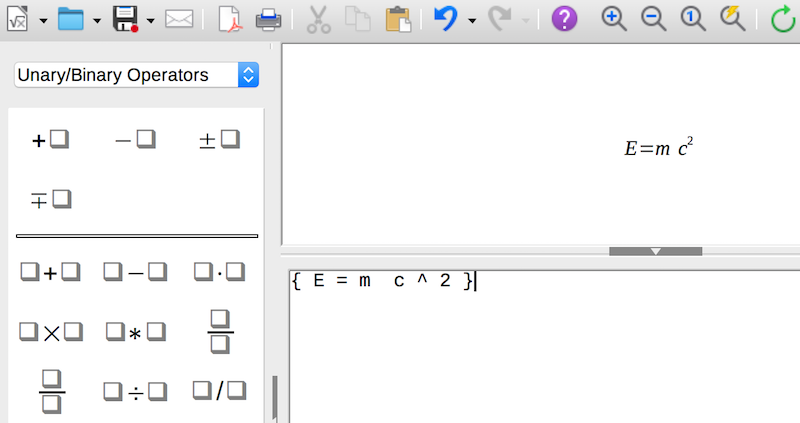
Task: Open the Unary/Binary Operators category dropdown
Action: [136, 75]
